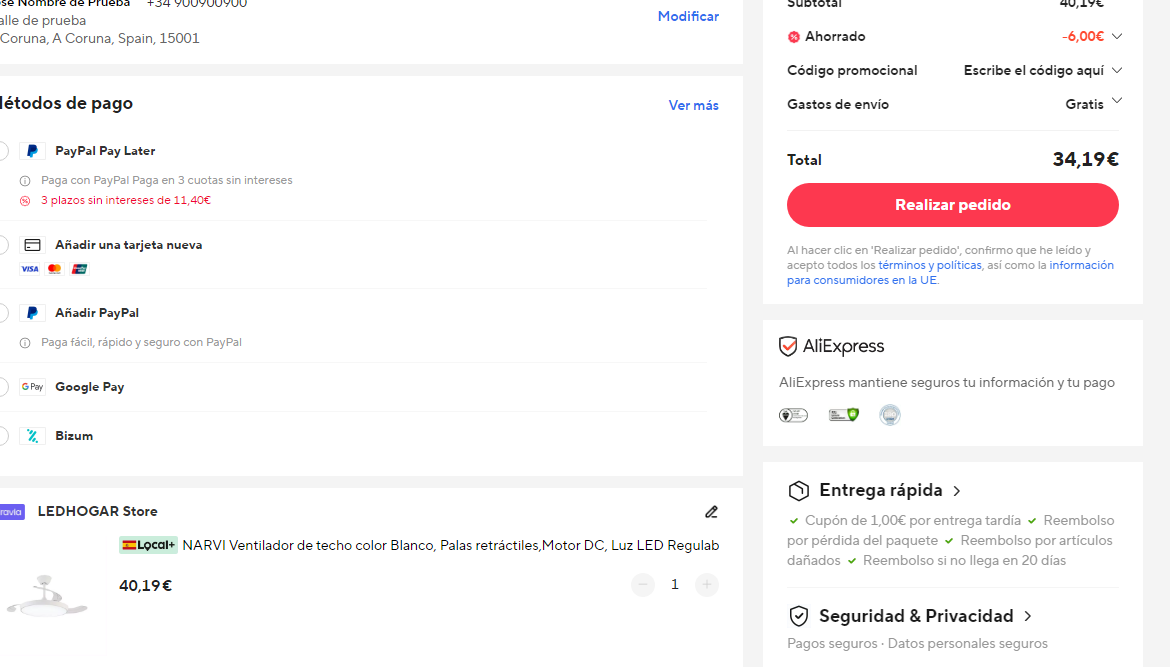This screenshot has height=667, width=1170.
Task: Select Añadir una tarjeta nueva option
Action: [x=3, y=245]
